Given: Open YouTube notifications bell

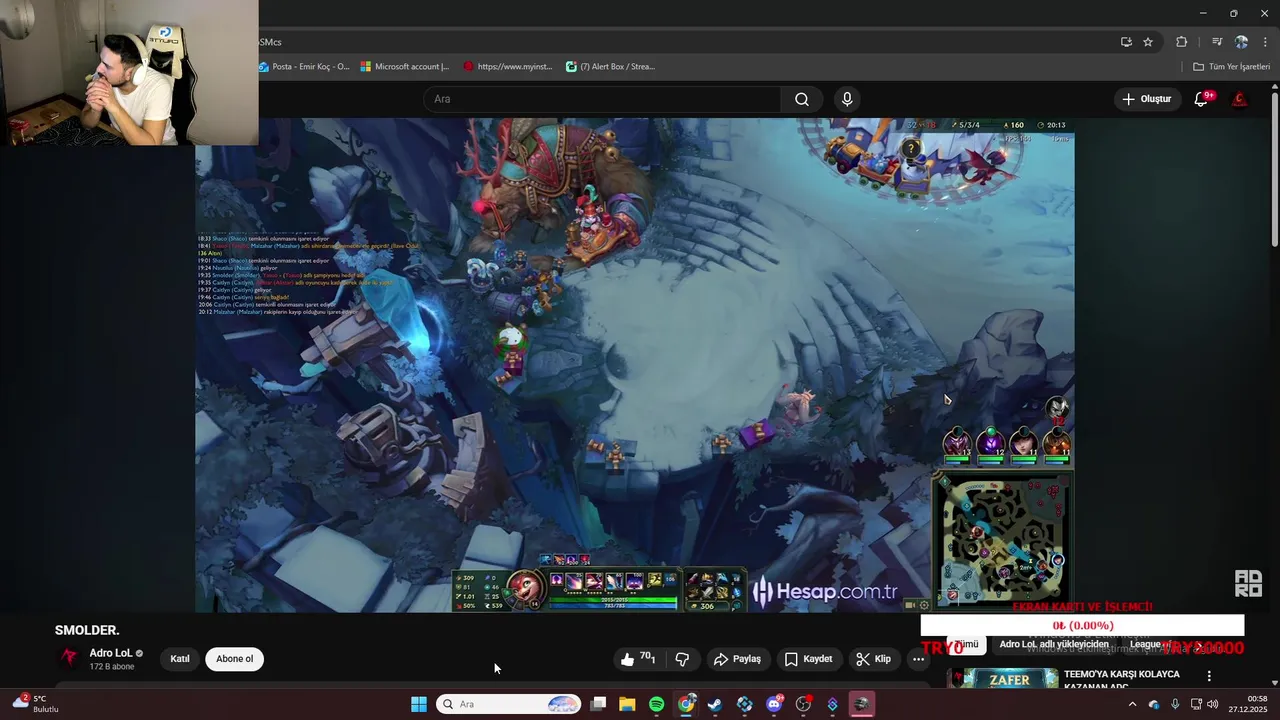Looking at the screenshot, I should coord(1202,99).
